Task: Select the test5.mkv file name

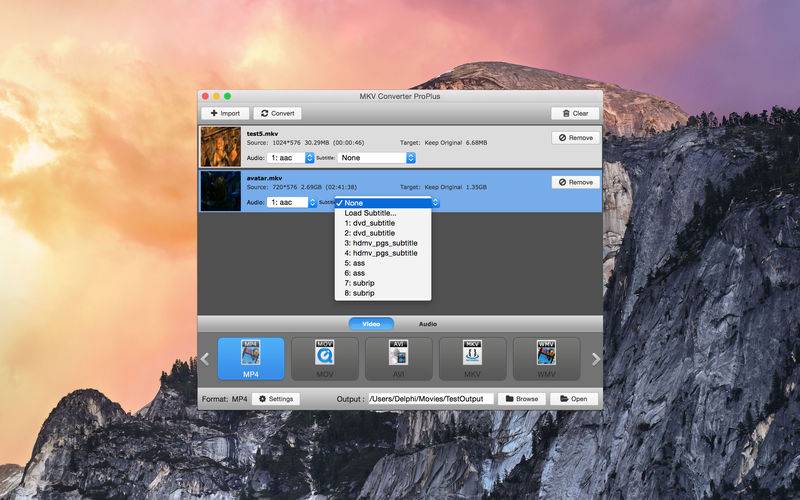Action: point(262,134)
